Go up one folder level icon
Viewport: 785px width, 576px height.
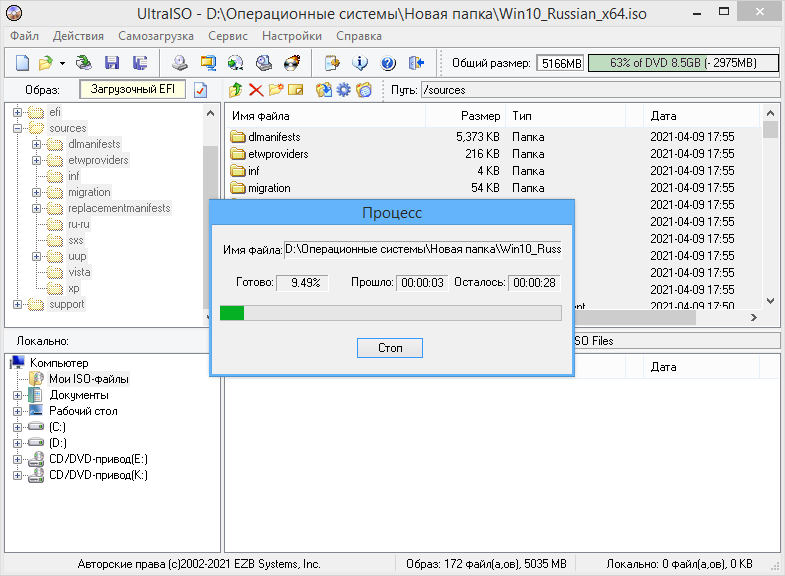point(235,90)
